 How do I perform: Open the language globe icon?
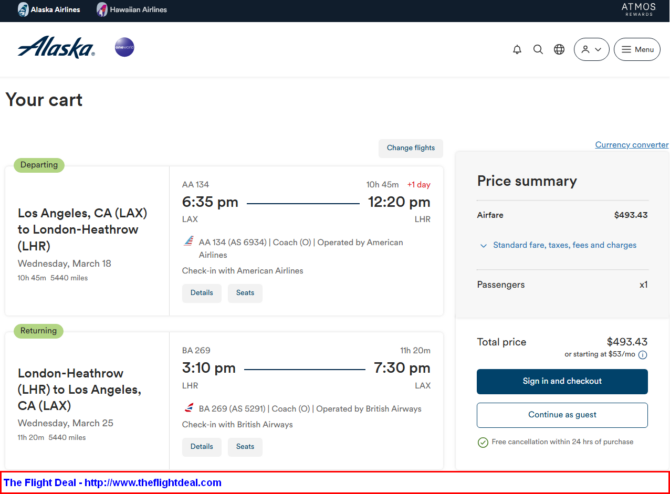pyautogui.click(x=559, y=49)
